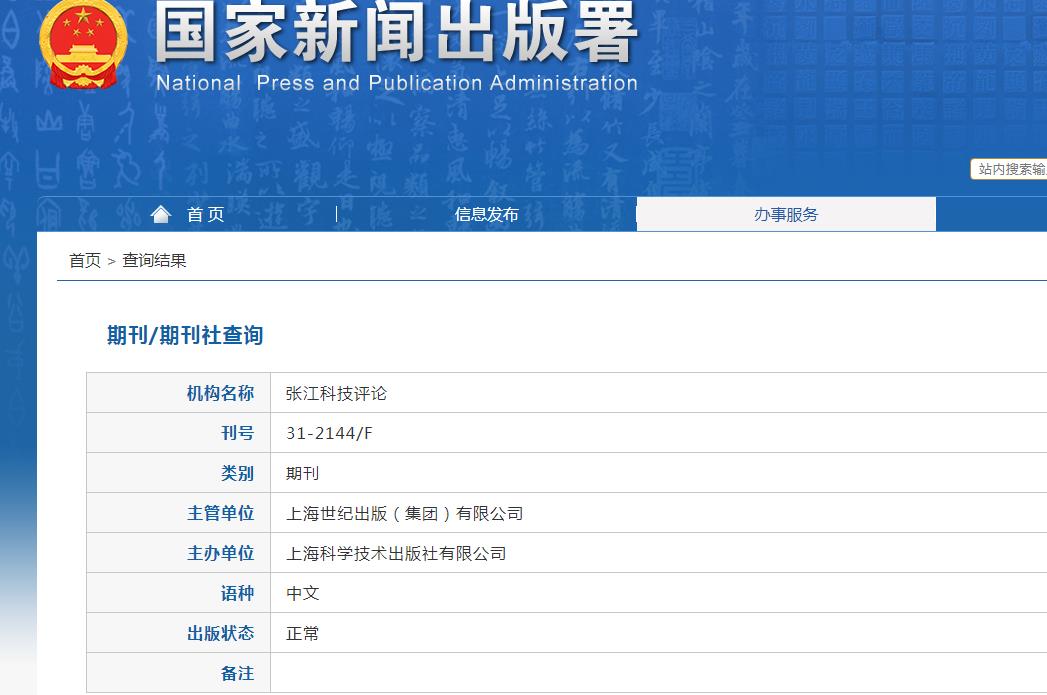This screenshot has height=695, width=1047.
Task: Click the national emblem logo
Action: point(83,45)
